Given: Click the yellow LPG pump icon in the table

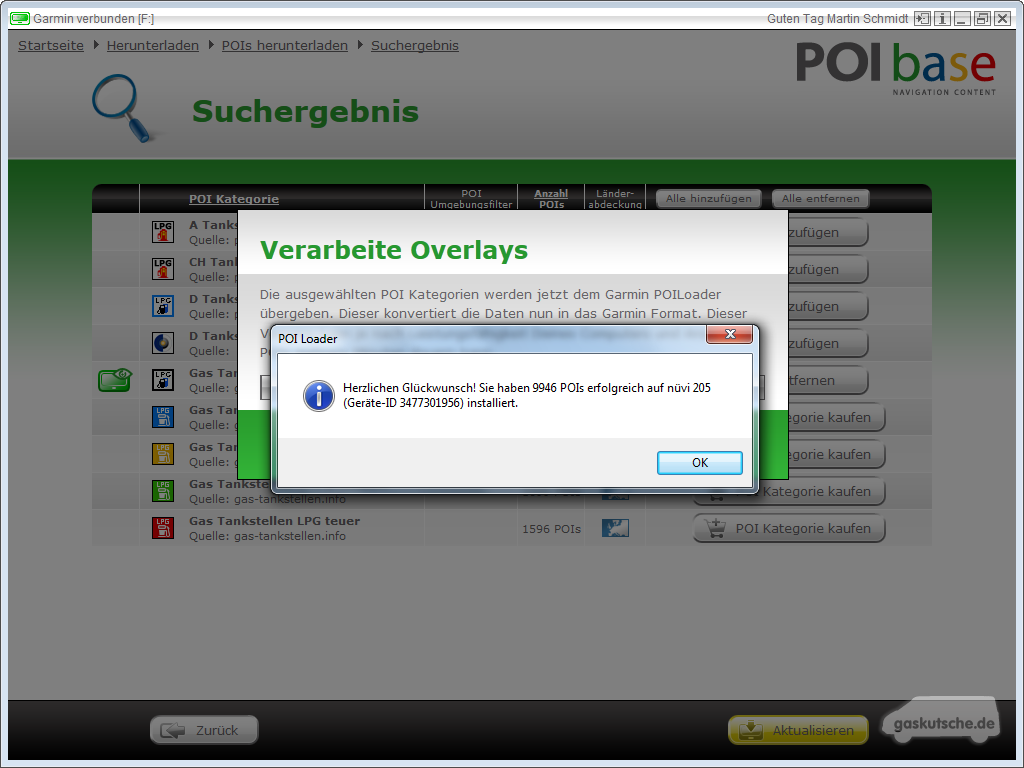Looking at the screenshot, I should tap(163, 454).
